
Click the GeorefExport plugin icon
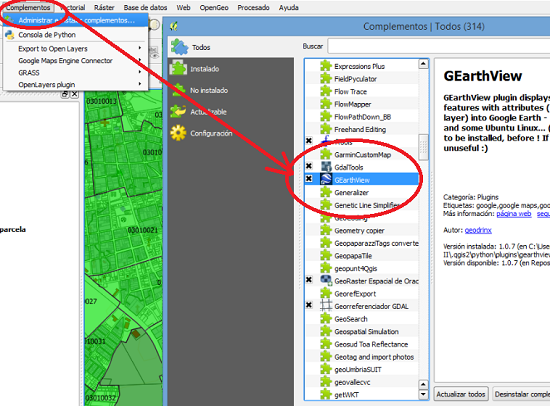click(326, 293)
